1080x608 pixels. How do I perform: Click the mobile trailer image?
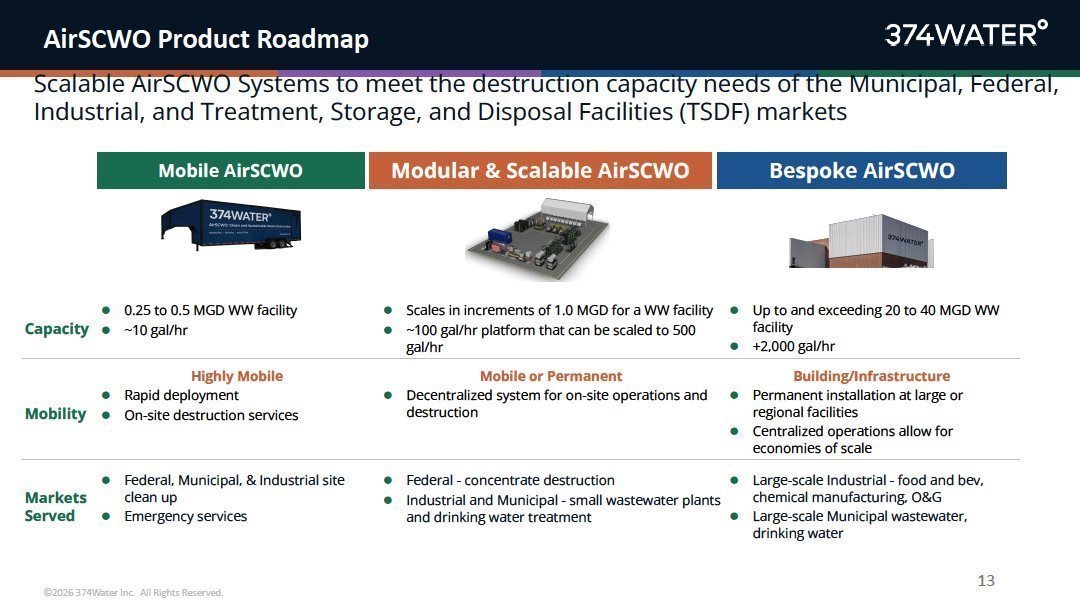tap(231, 224)
